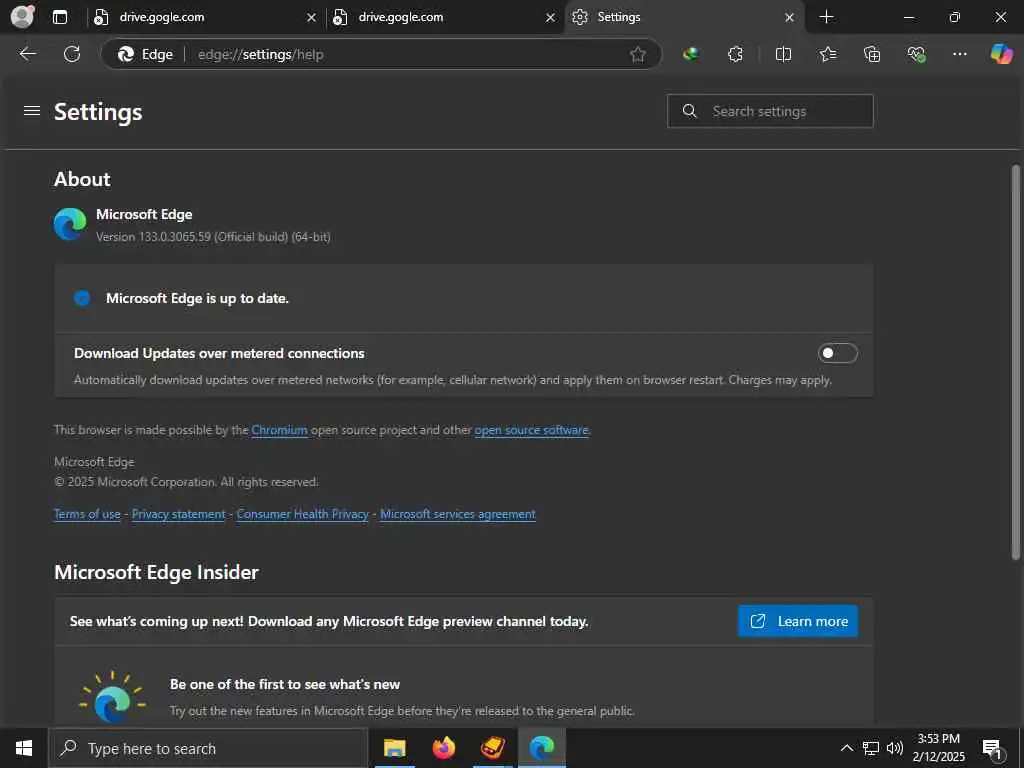Open the Terms of use link
Image resolution: width=1024 pixels, height=768 pixels.
click(x=87, y=514)
